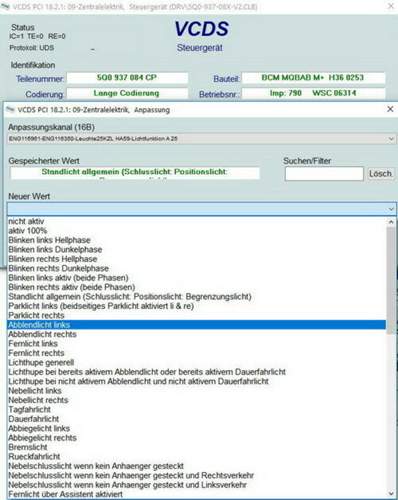Select 'Lichthupe bei bereits aktivem Abblendlicht' entry
Screen dimensions: 398x500
coord(197,372)
